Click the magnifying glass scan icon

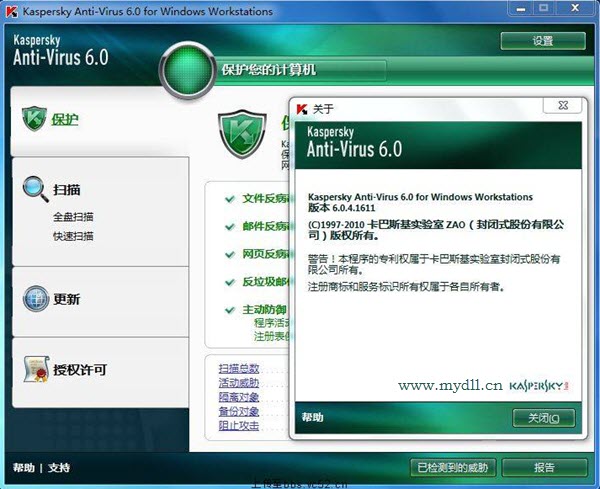pyautogui.click(x=36, y=189)
